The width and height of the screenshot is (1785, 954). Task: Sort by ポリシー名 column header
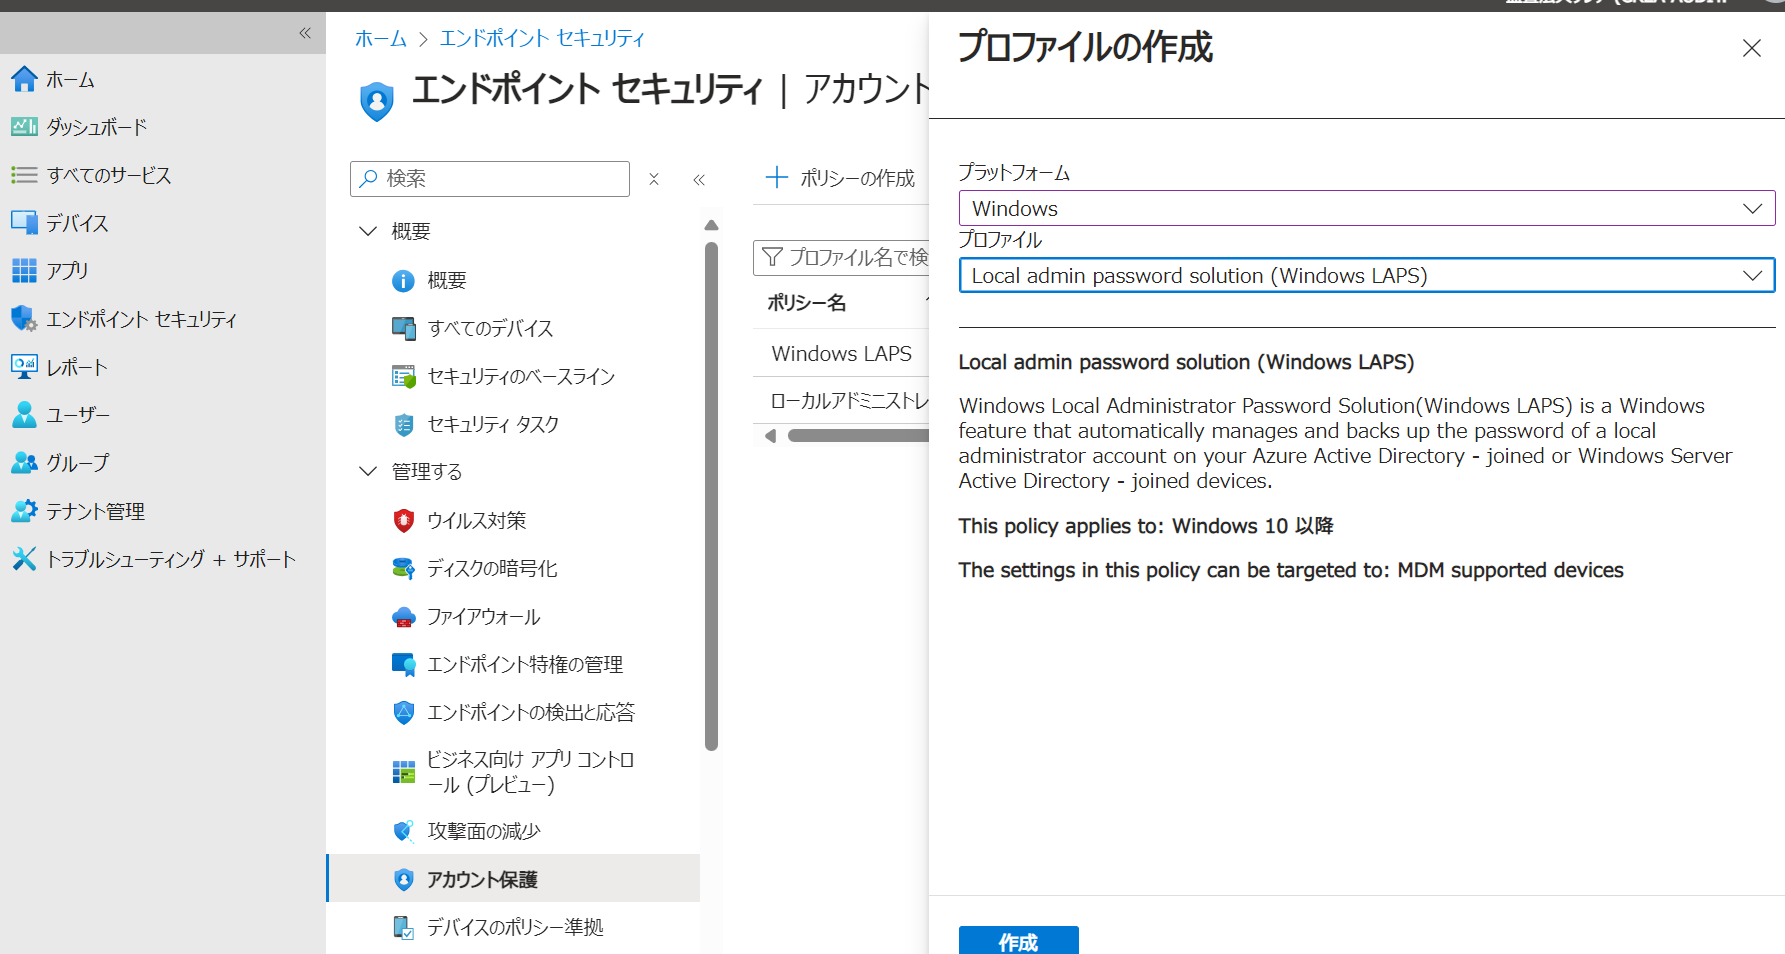(x=807, y=302)
